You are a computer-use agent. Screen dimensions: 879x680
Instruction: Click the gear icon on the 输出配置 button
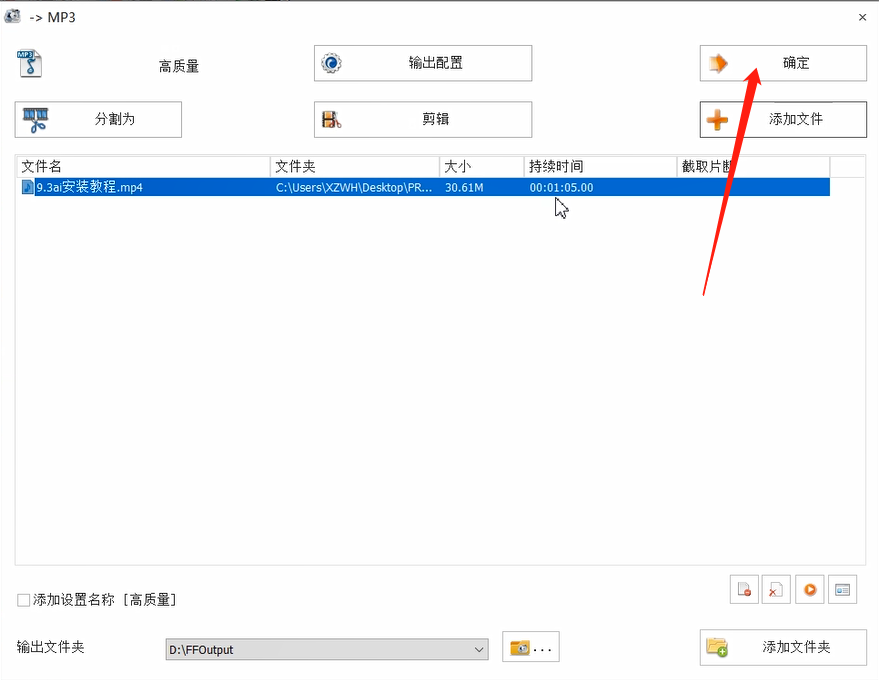(330, 62)
